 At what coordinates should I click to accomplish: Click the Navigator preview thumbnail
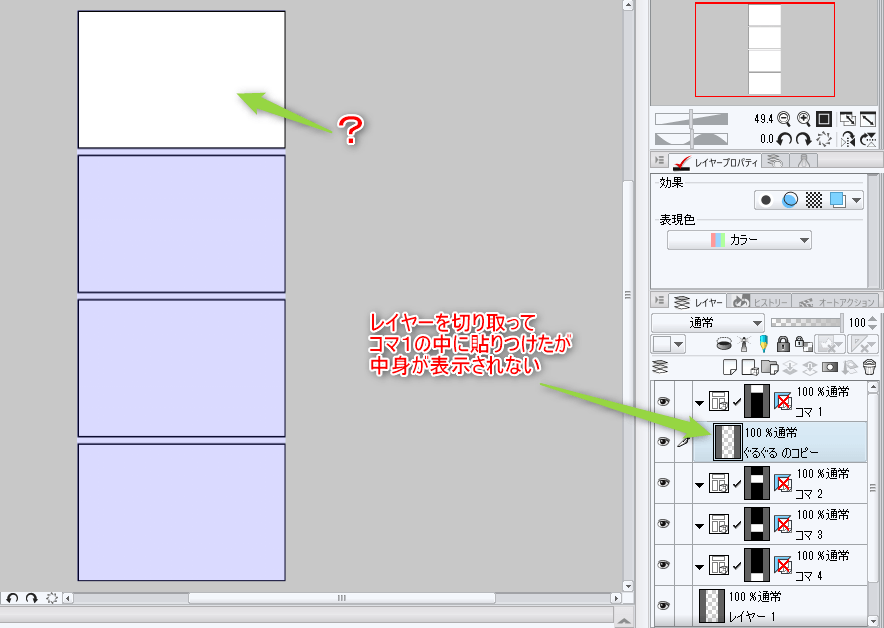(x=765, y=50)
